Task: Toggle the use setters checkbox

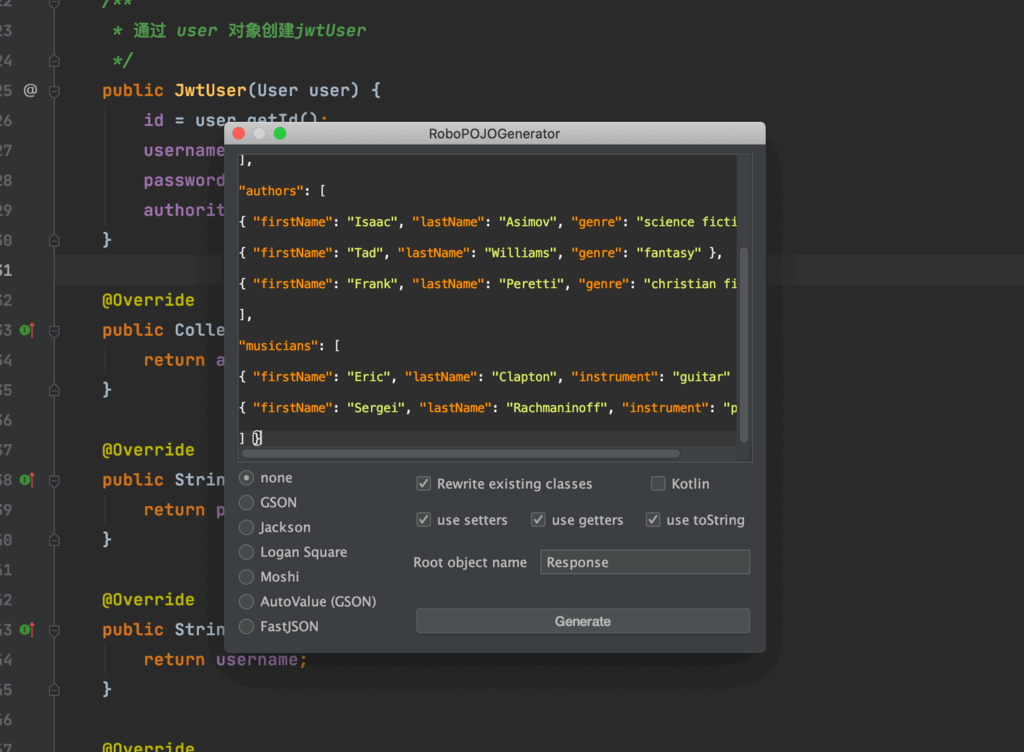Action: pyautogui.click(x=424, y=520)
